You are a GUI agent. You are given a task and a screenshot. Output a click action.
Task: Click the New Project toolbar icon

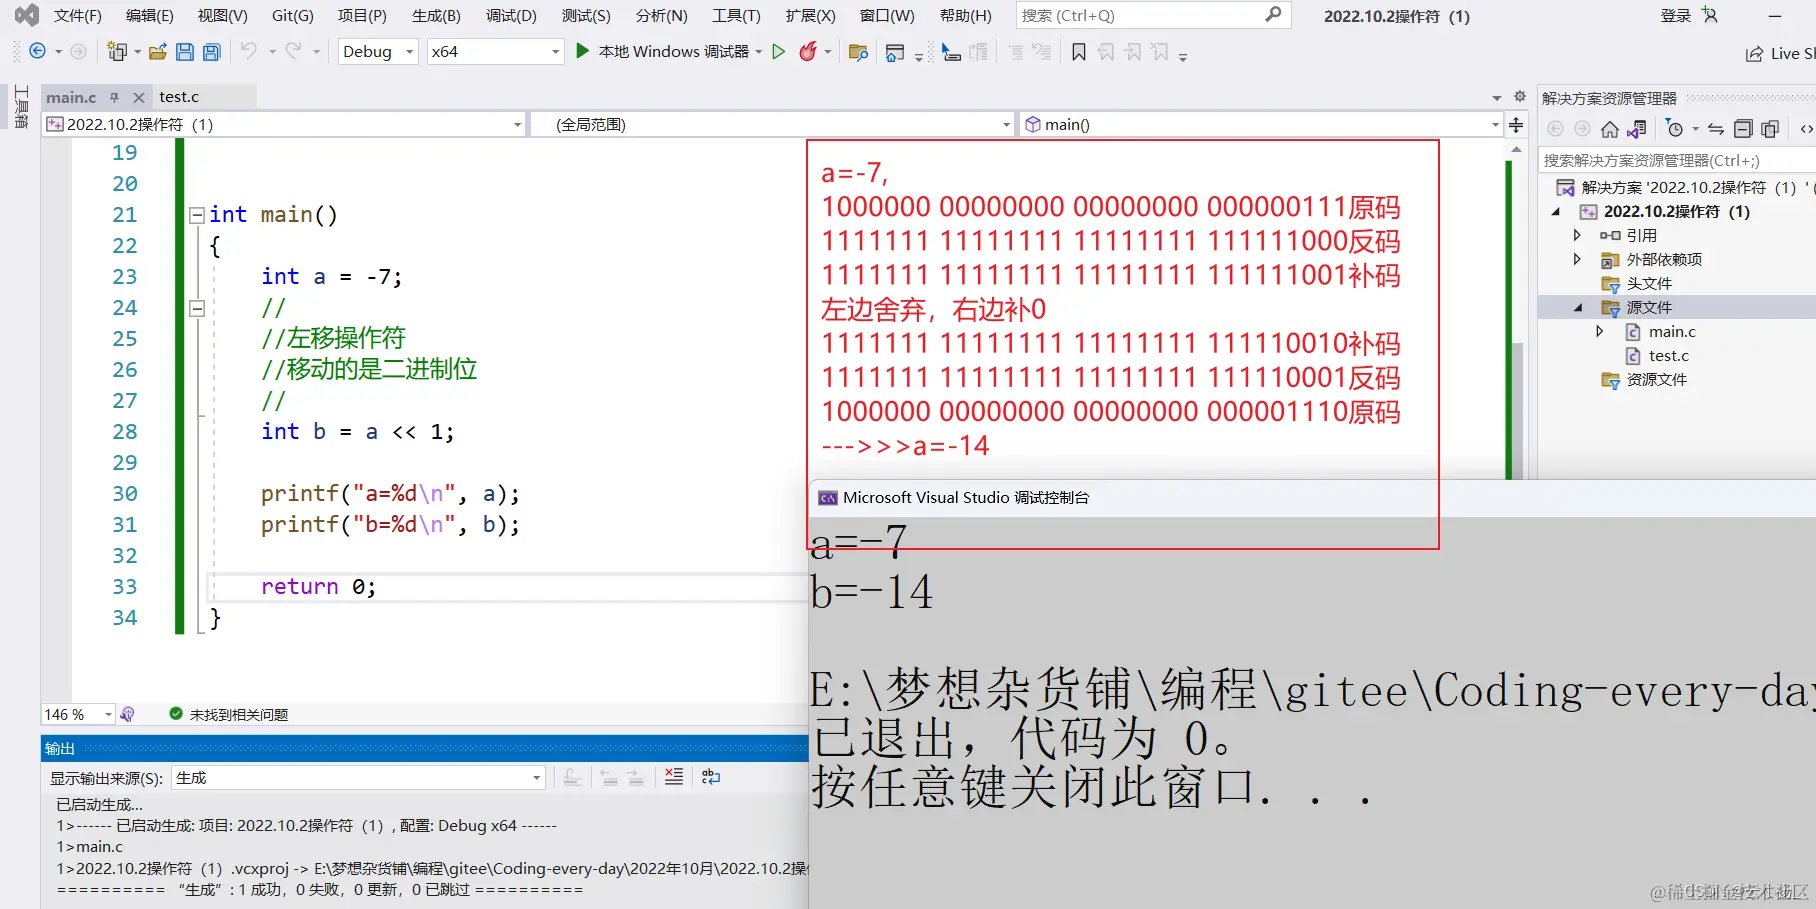click(117, 52)
